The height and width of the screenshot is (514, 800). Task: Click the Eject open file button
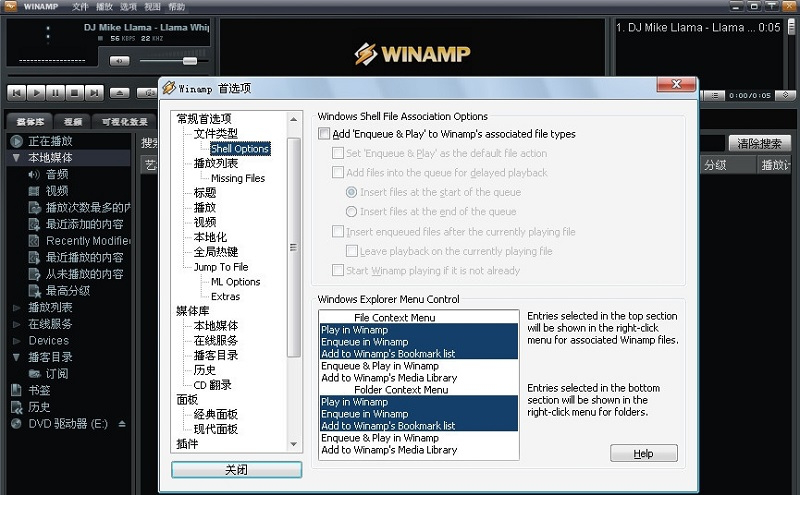[x=119, y=93]
